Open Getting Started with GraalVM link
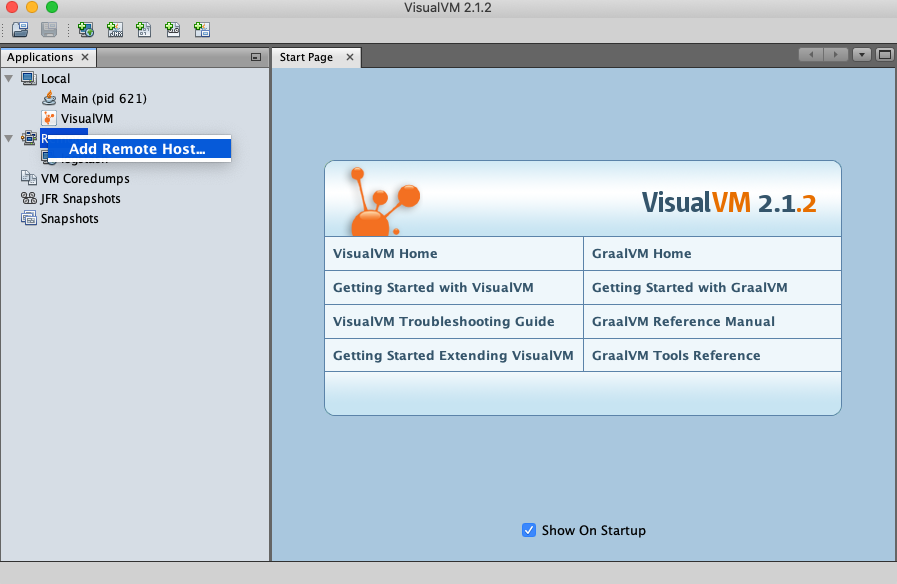897x584 pixels. pyautogui.click(x=689, y=287)
